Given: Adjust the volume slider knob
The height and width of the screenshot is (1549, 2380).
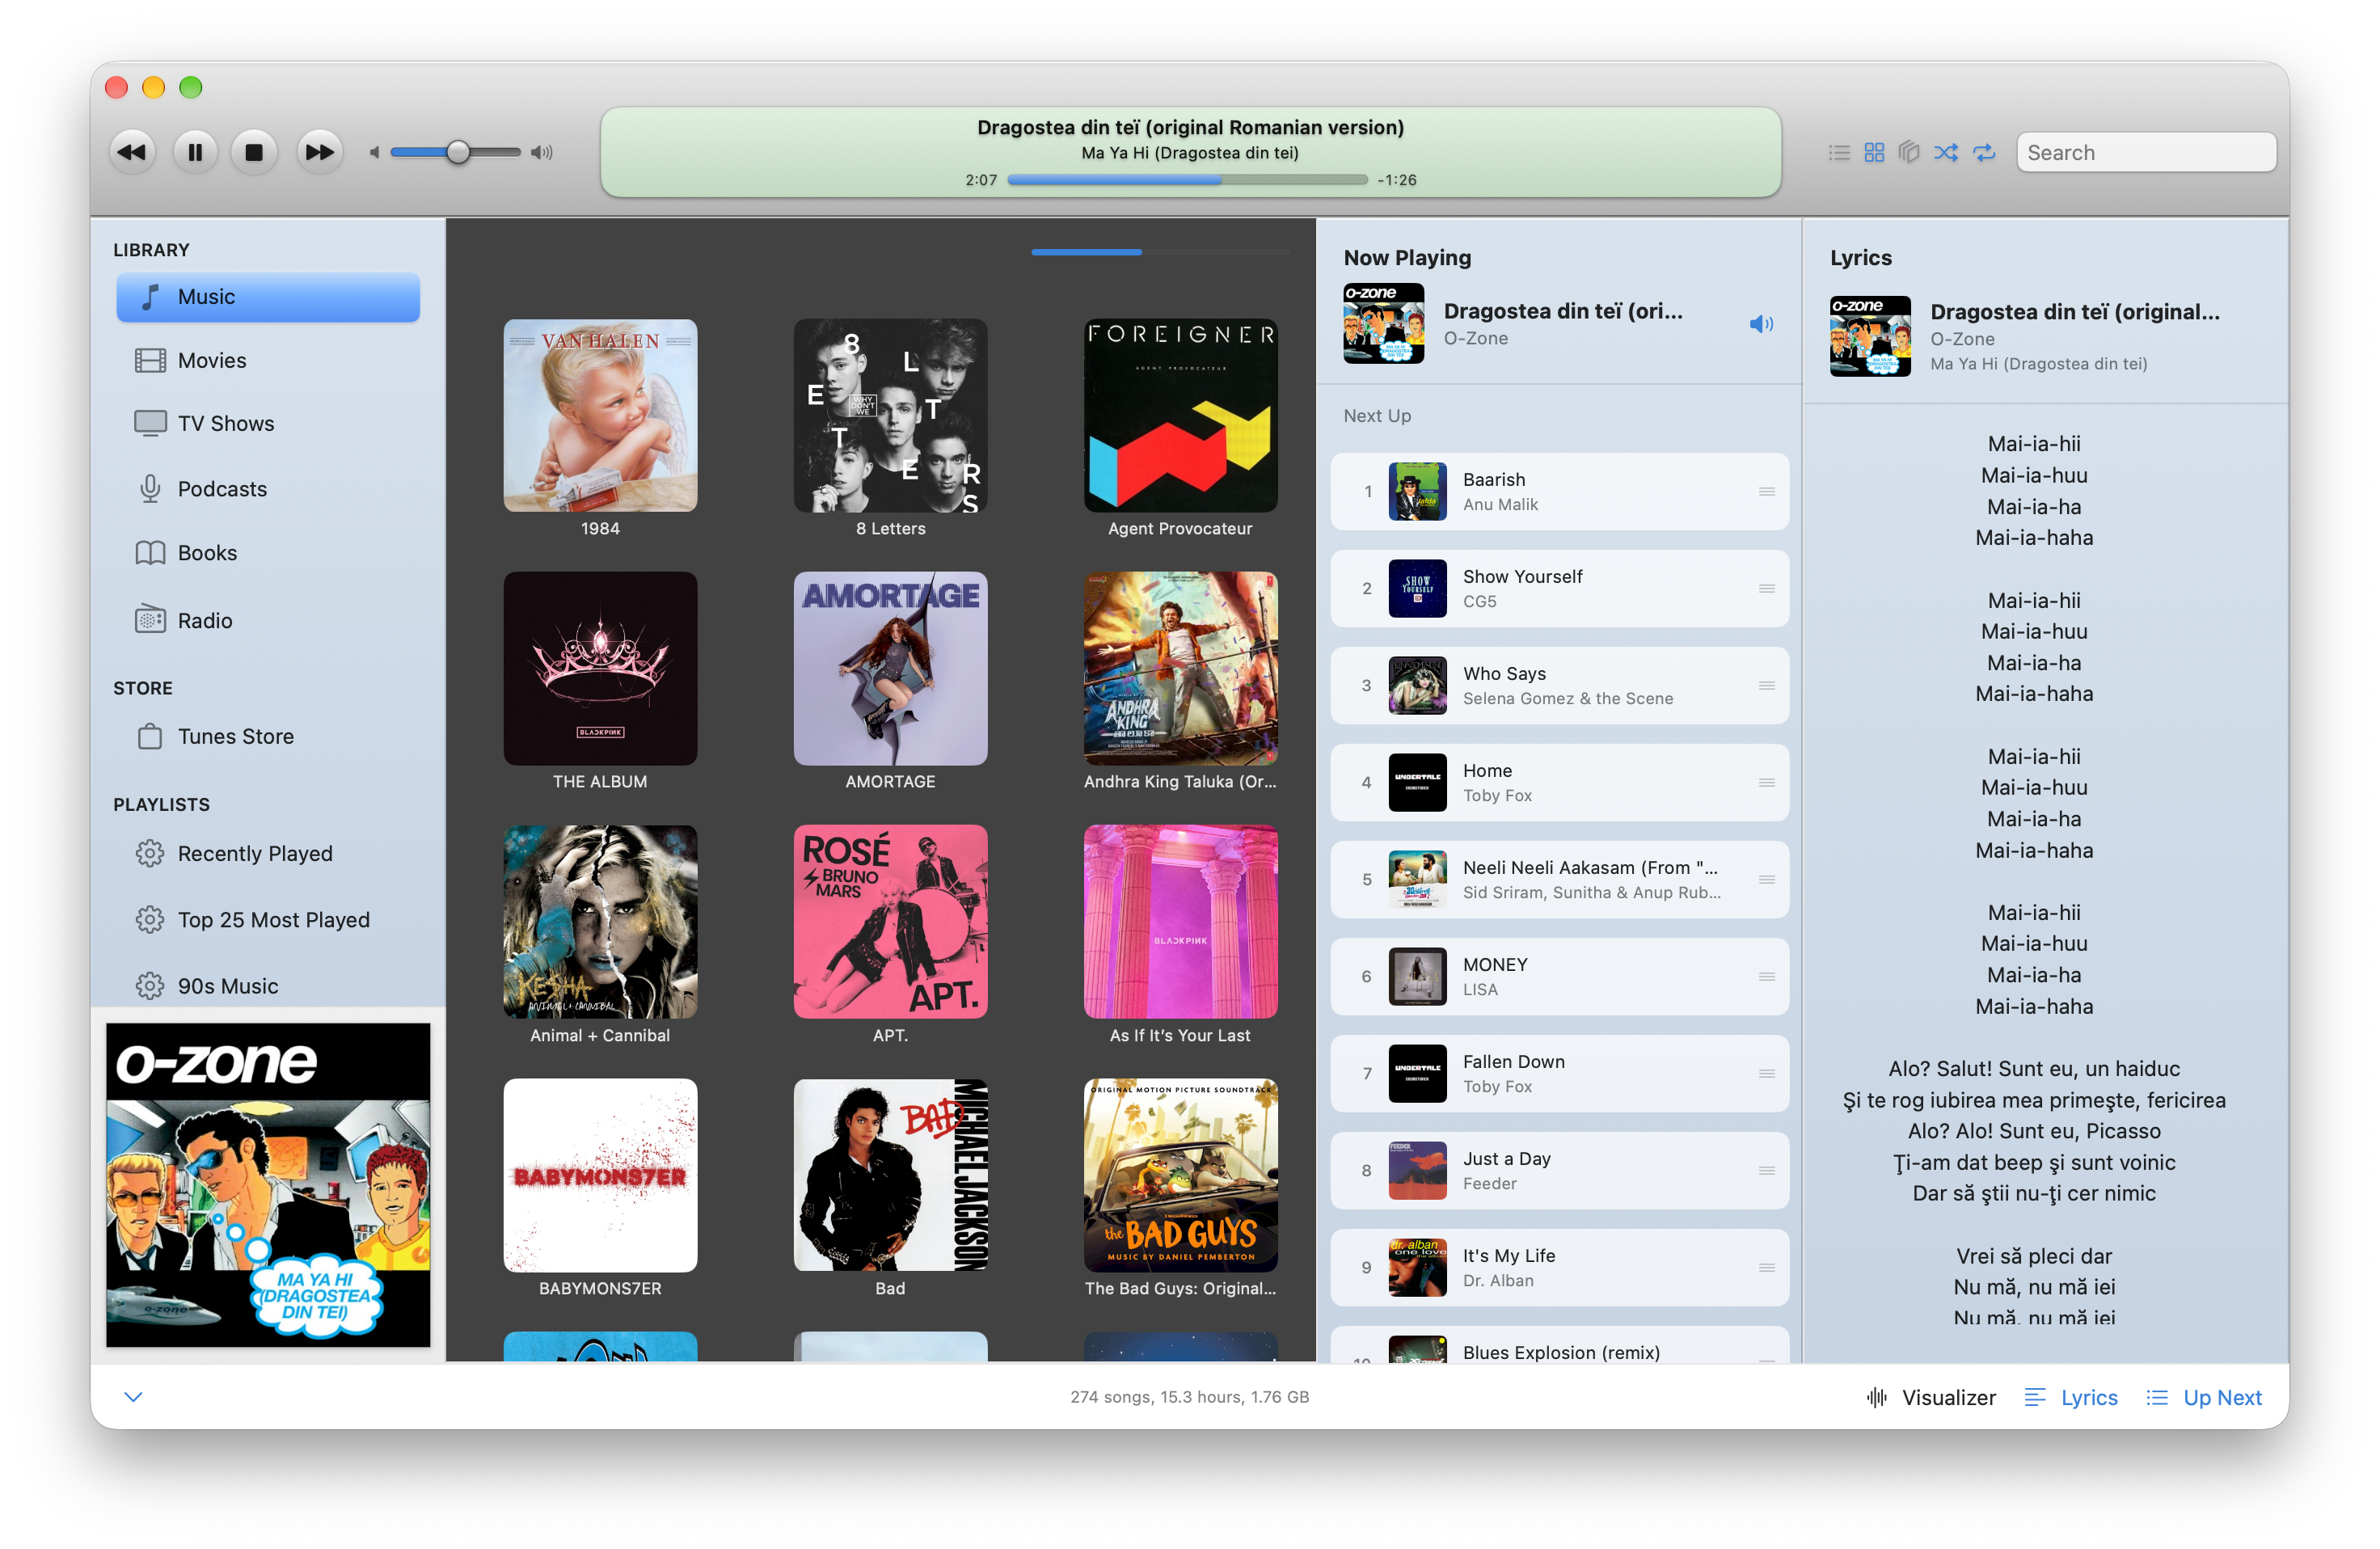Looking at the screenshot, I should (457, 153).
